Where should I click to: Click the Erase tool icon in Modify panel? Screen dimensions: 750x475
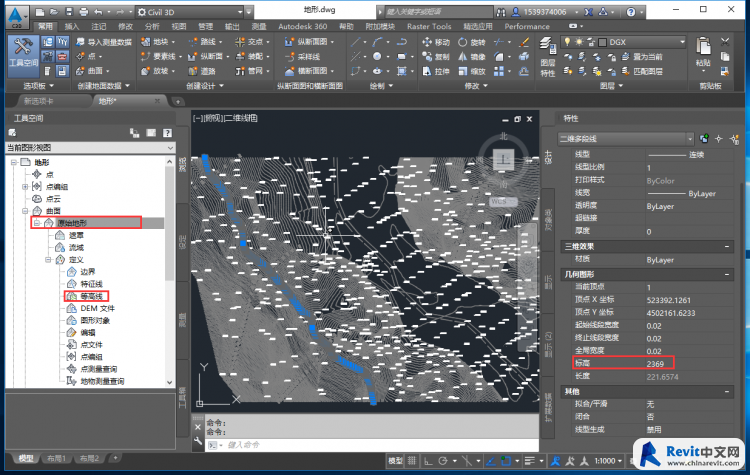pyautogui.click(x=524, y=42)
